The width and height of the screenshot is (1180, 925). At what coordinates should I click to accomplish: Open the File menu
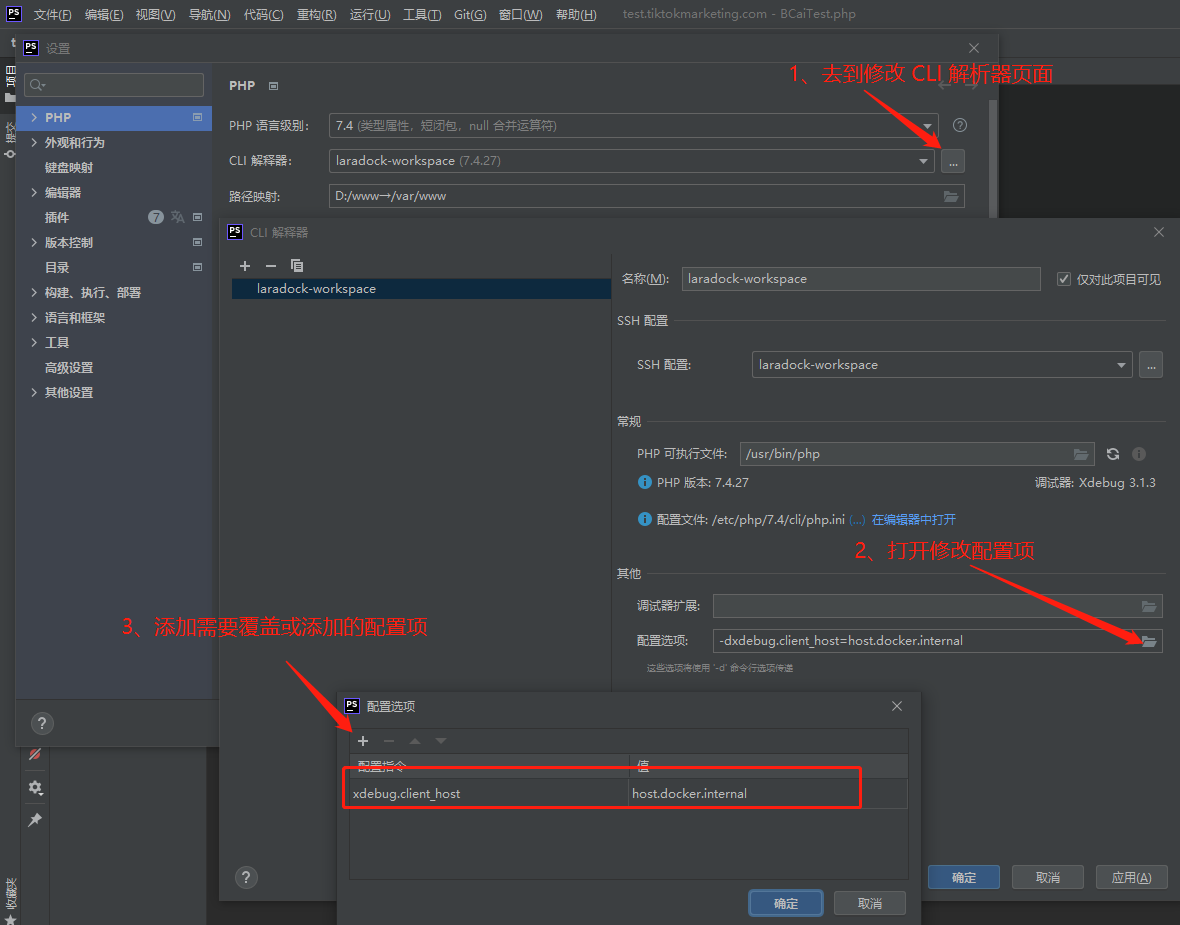52,14
